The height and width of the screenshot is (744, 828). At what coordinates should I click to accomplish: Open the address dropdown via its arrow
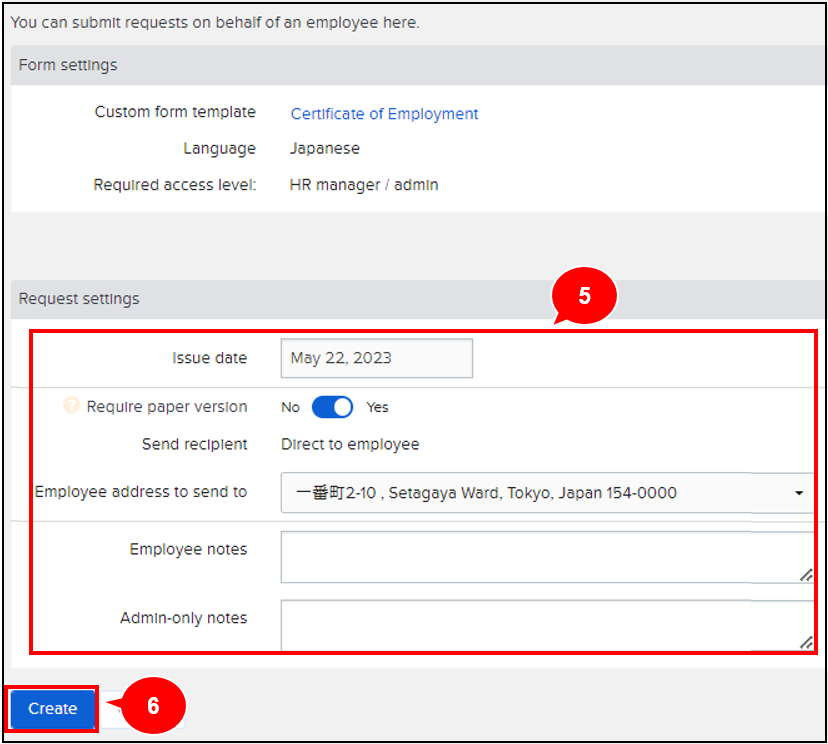[799, 493]
